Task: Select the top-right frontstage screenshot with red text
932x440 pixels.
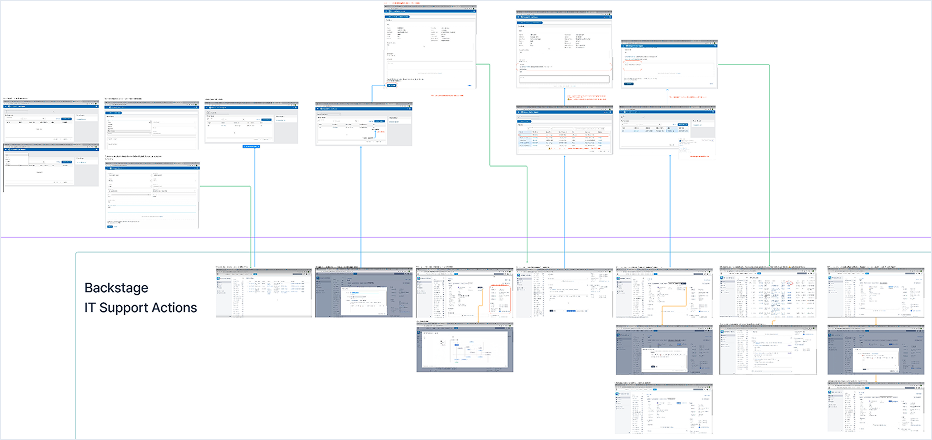Action: point(669,65)
